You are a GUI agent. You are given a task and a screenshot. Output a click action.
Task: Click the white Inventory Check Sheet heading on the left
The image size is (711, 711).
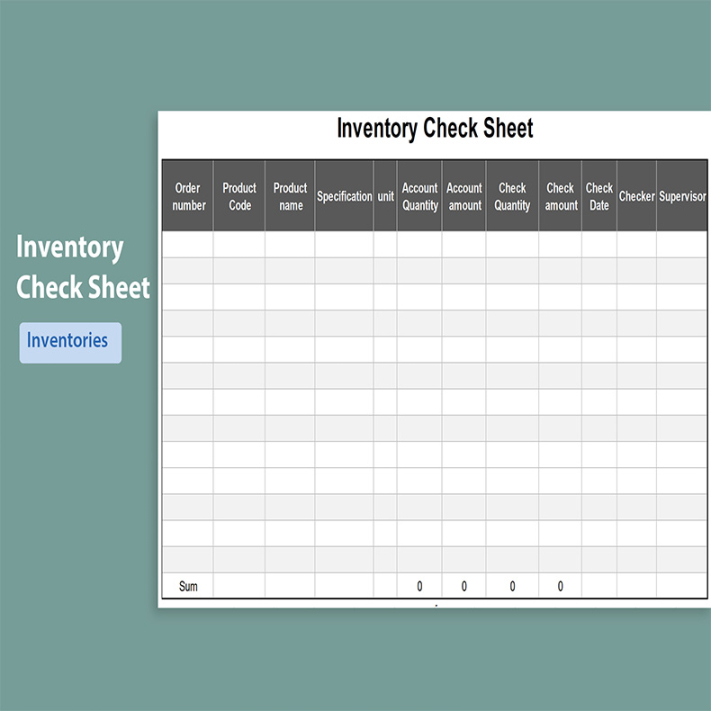(83, 267)
